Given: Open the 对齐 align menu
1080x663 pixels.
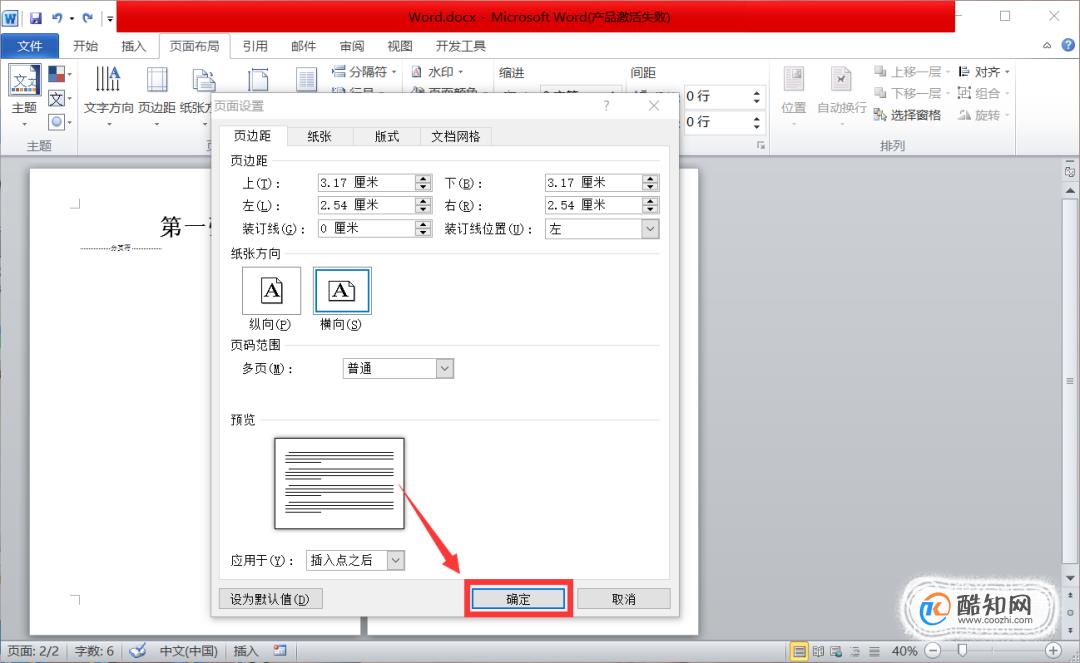Looking at the screenshot, I should click(984, 72).
